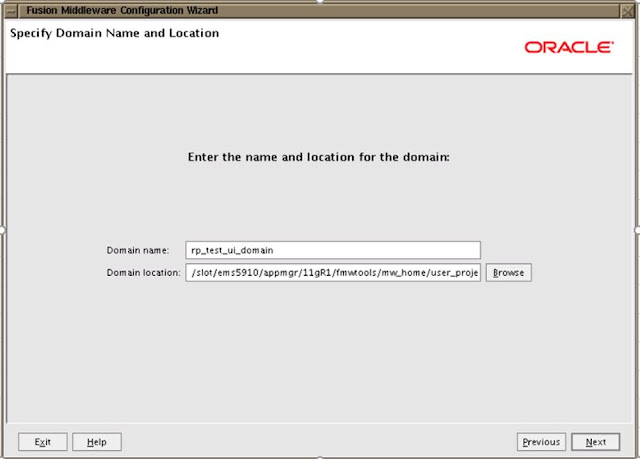Browse for the domain location

click(509, 273)
